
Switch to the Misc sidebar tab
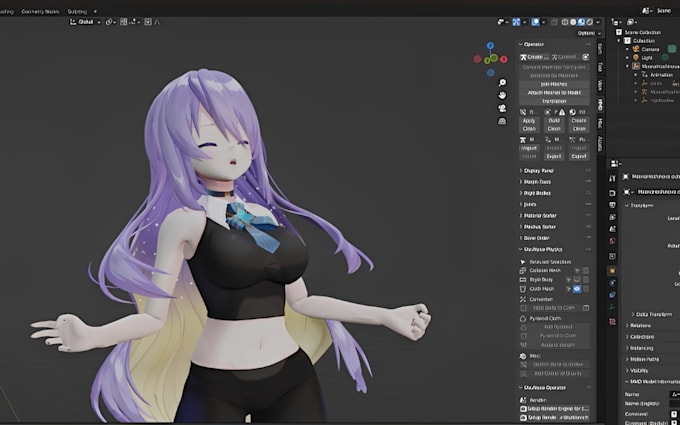click(600, 123)
